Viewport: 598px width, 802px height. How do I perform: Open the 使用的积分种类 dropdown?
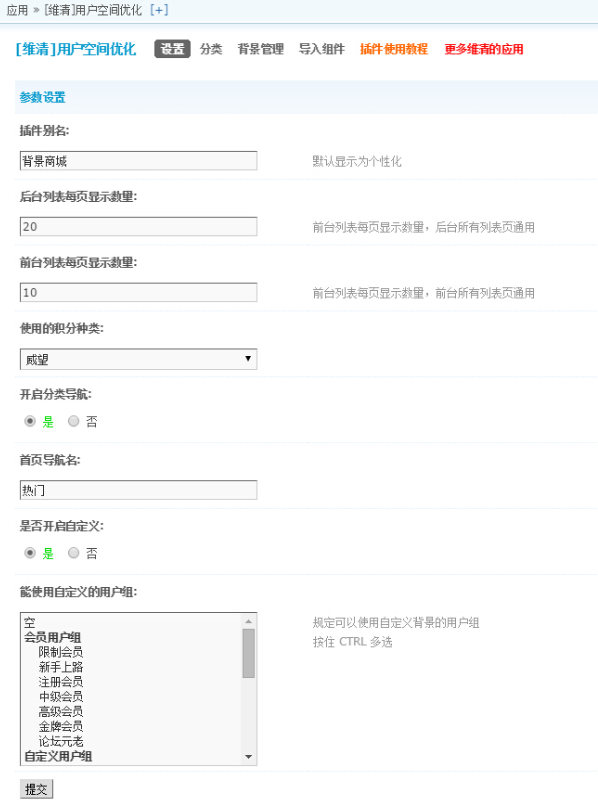point(138,359)
